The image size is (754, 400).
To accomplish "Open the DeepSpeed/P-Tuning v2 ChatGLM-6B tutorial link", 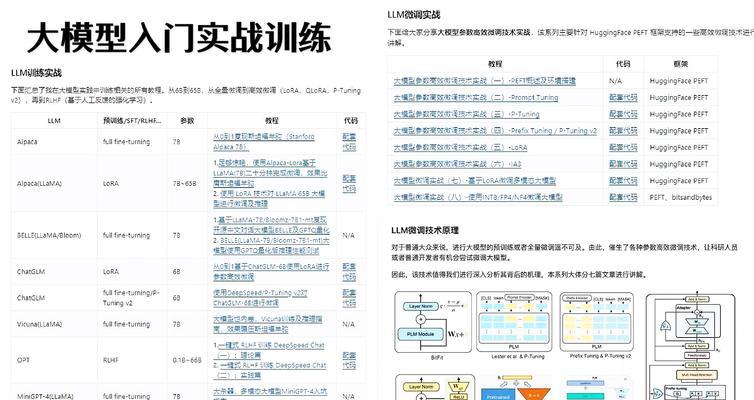I will [260, 298].
